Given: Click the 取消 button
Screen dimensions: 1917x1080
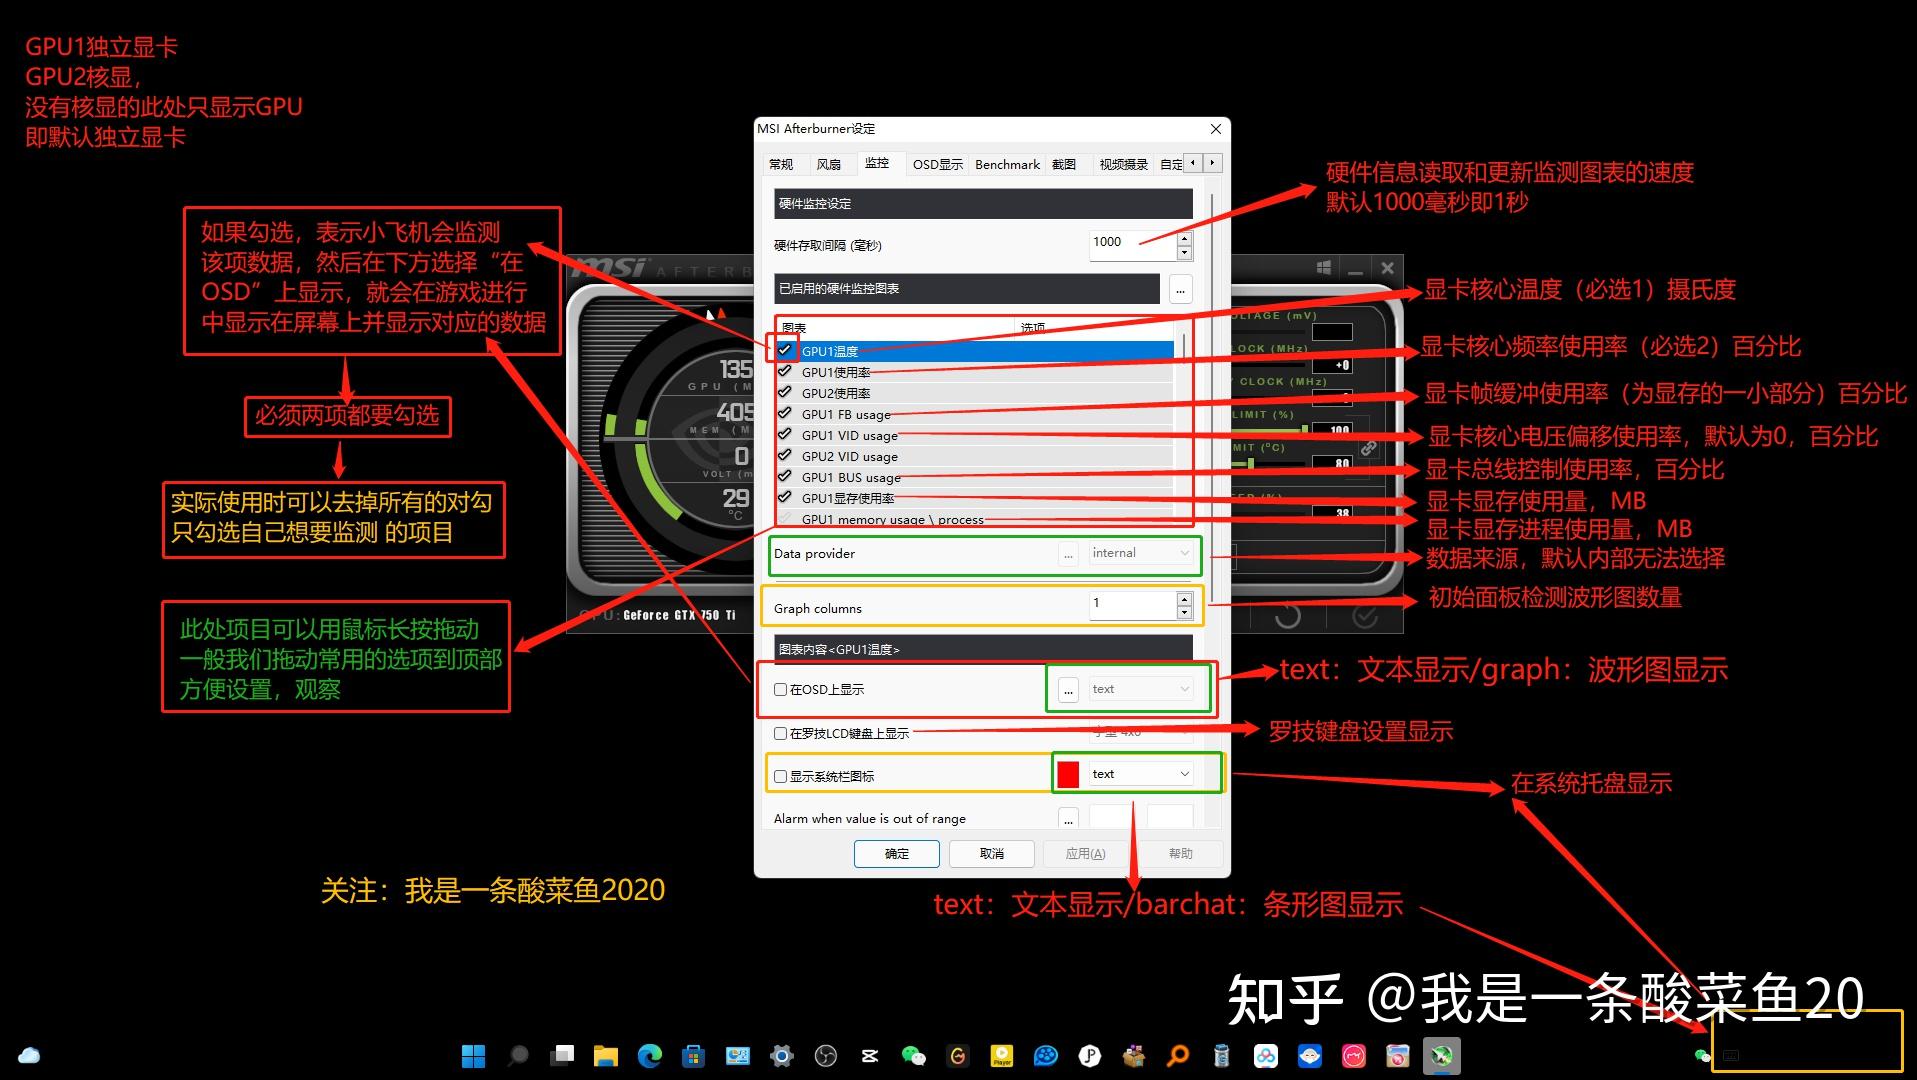Looking at the screenshot, I should [992, 853].
